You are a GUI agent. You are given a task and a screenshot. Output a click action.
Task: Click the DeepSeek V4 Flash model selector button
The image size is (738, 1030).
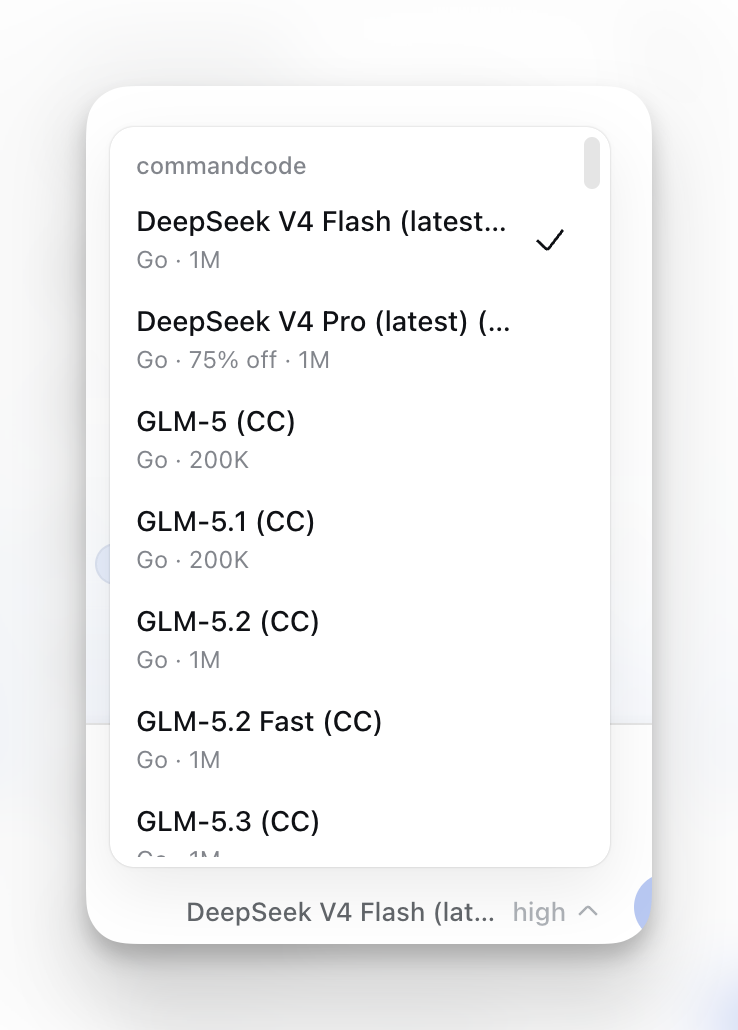pos(340,912)
